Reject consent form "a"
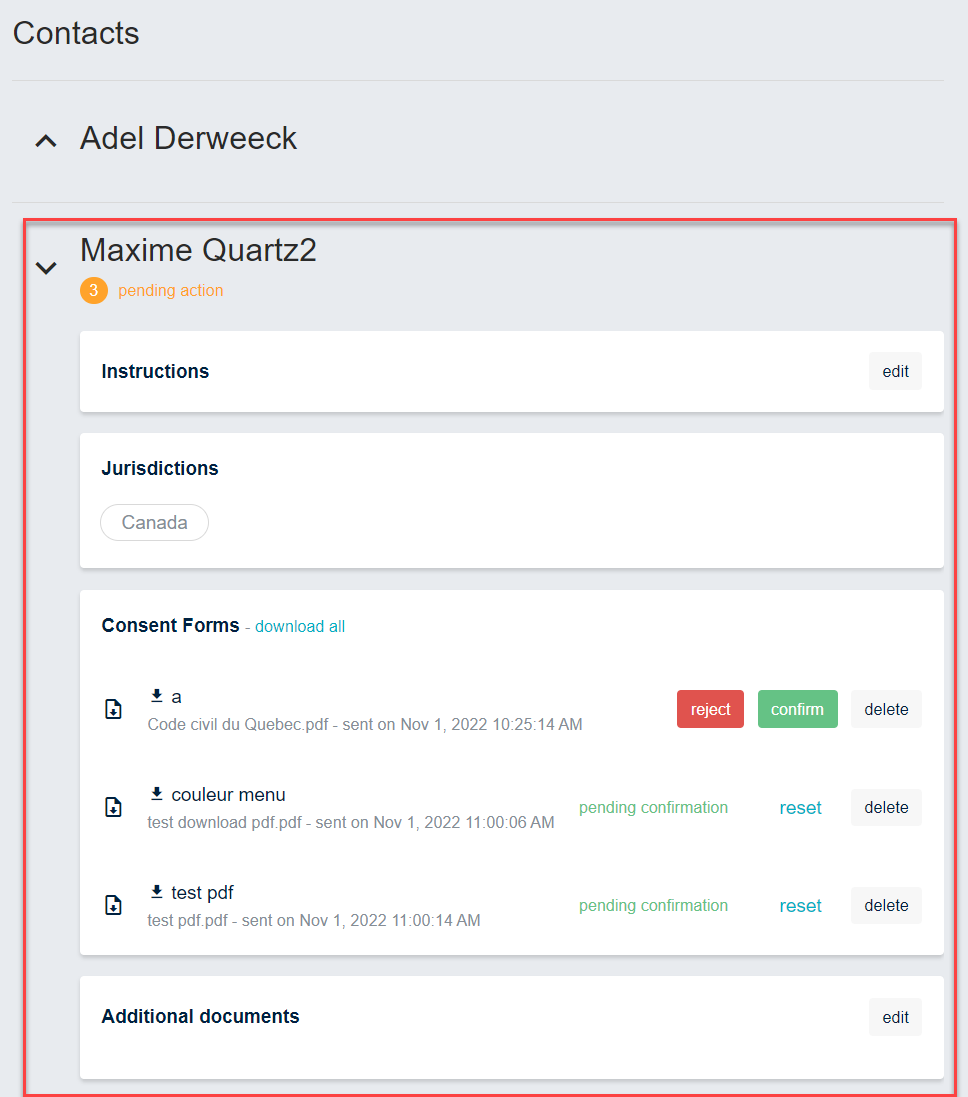 710,709
